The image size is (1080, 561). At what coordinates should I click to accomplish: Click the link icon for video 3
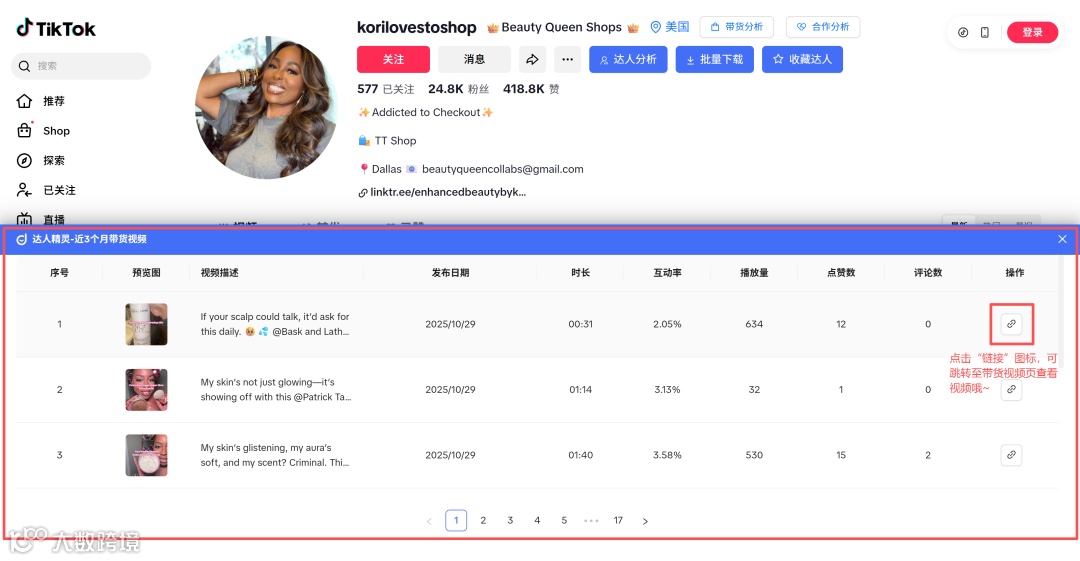(1011, 455)
